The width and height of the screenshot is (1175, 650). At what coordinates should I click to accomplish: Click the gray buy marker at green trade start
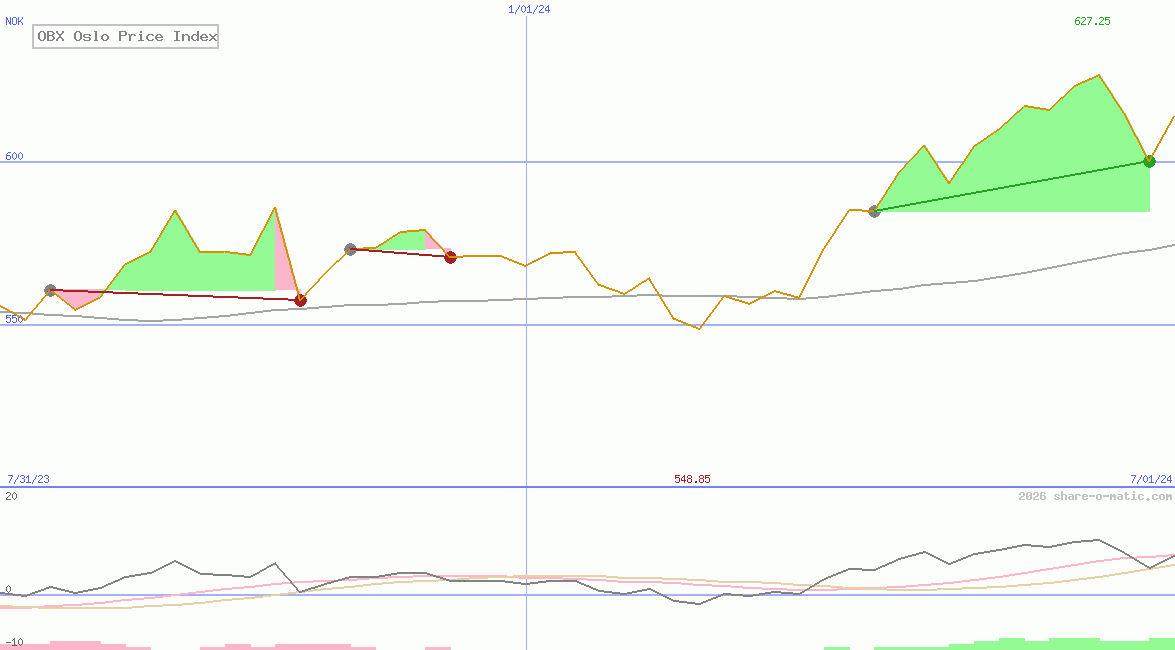[874, 211]
